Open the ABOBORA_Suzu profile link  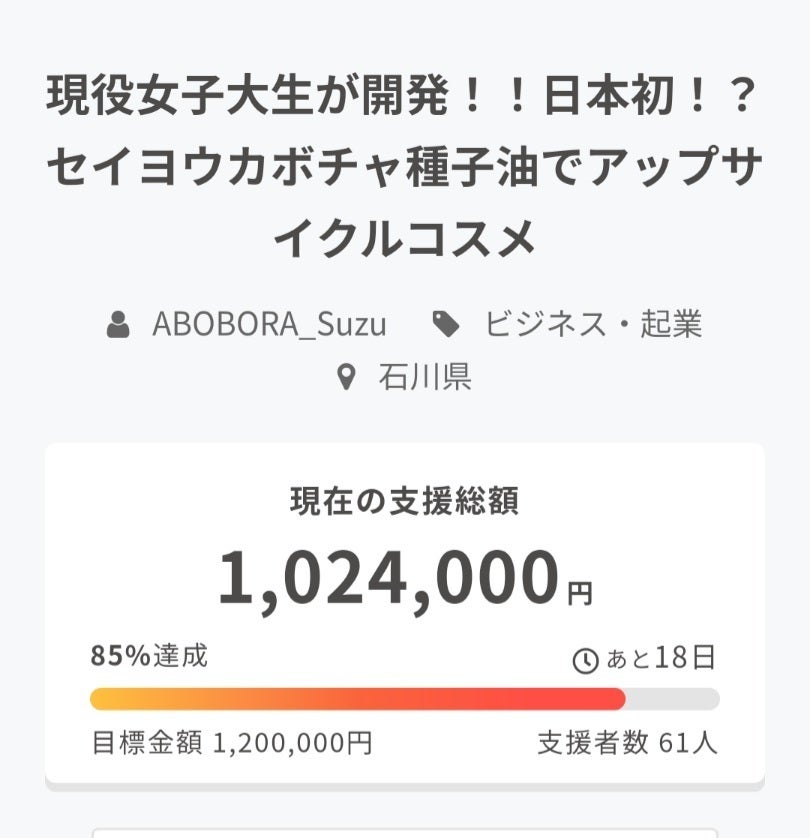click(269, 325)
